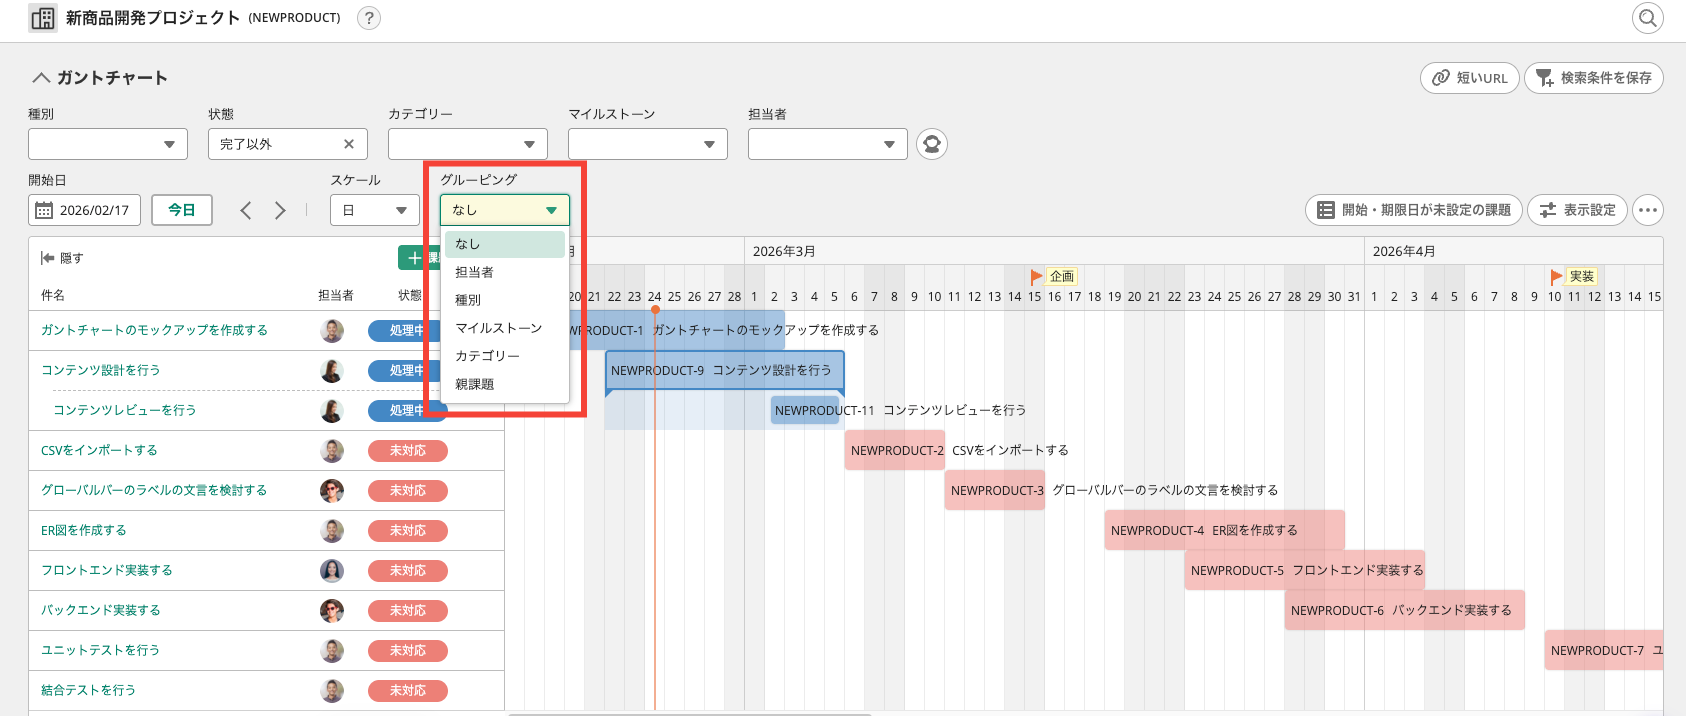Click the 今日 button

pyautogui.click(x=182, y=210)
